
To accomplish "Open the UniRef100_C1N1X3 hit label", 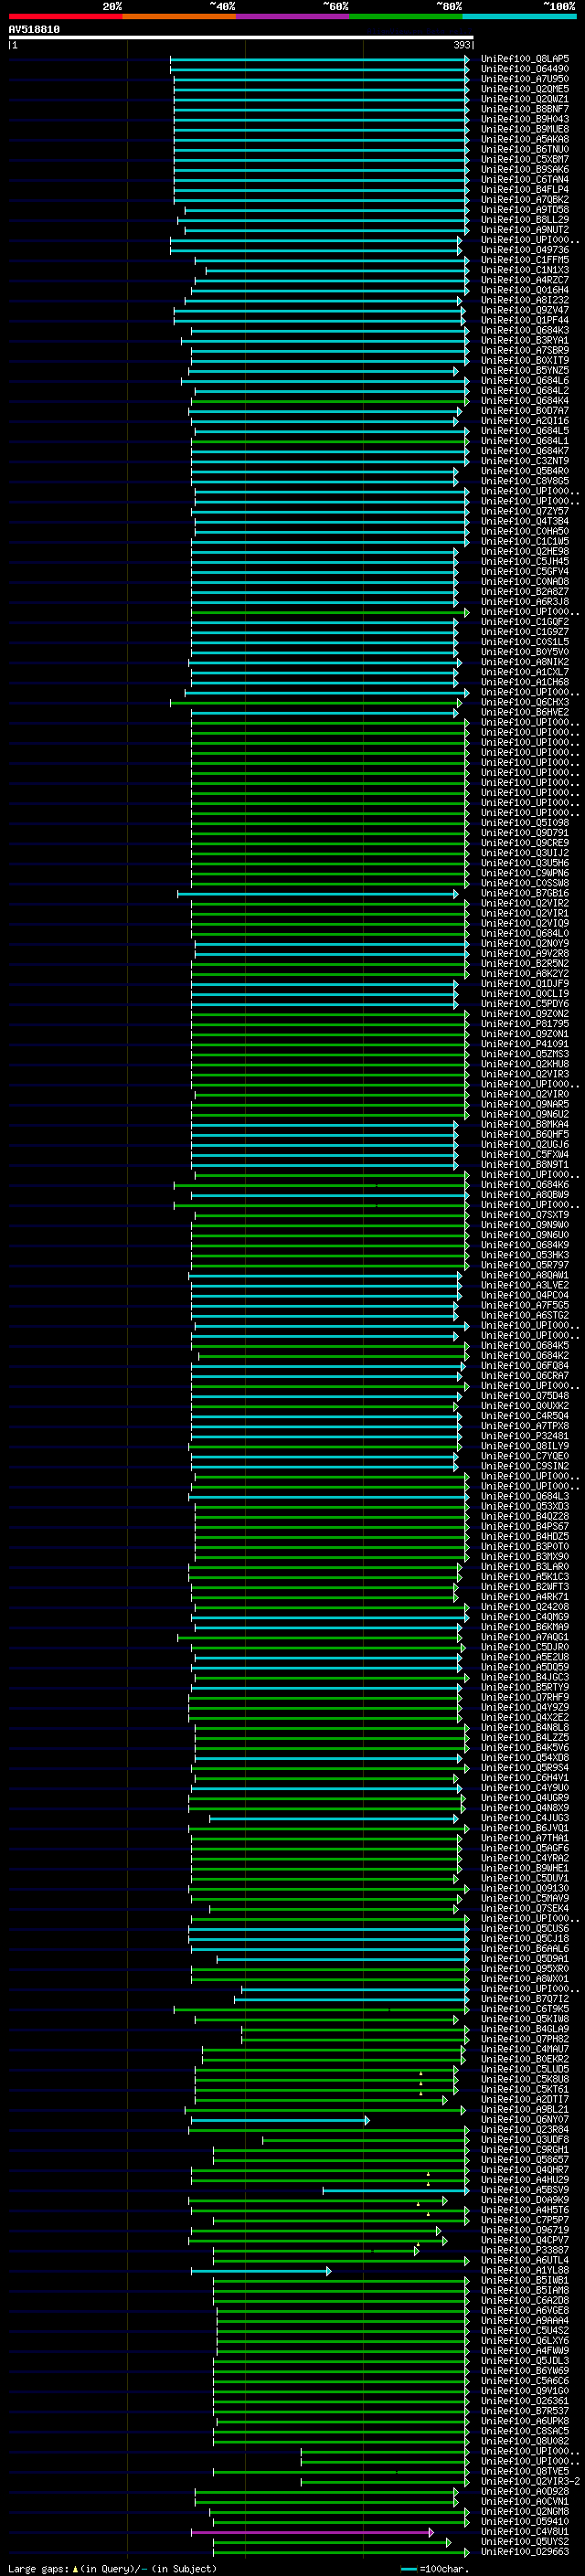I will (524, 270).
